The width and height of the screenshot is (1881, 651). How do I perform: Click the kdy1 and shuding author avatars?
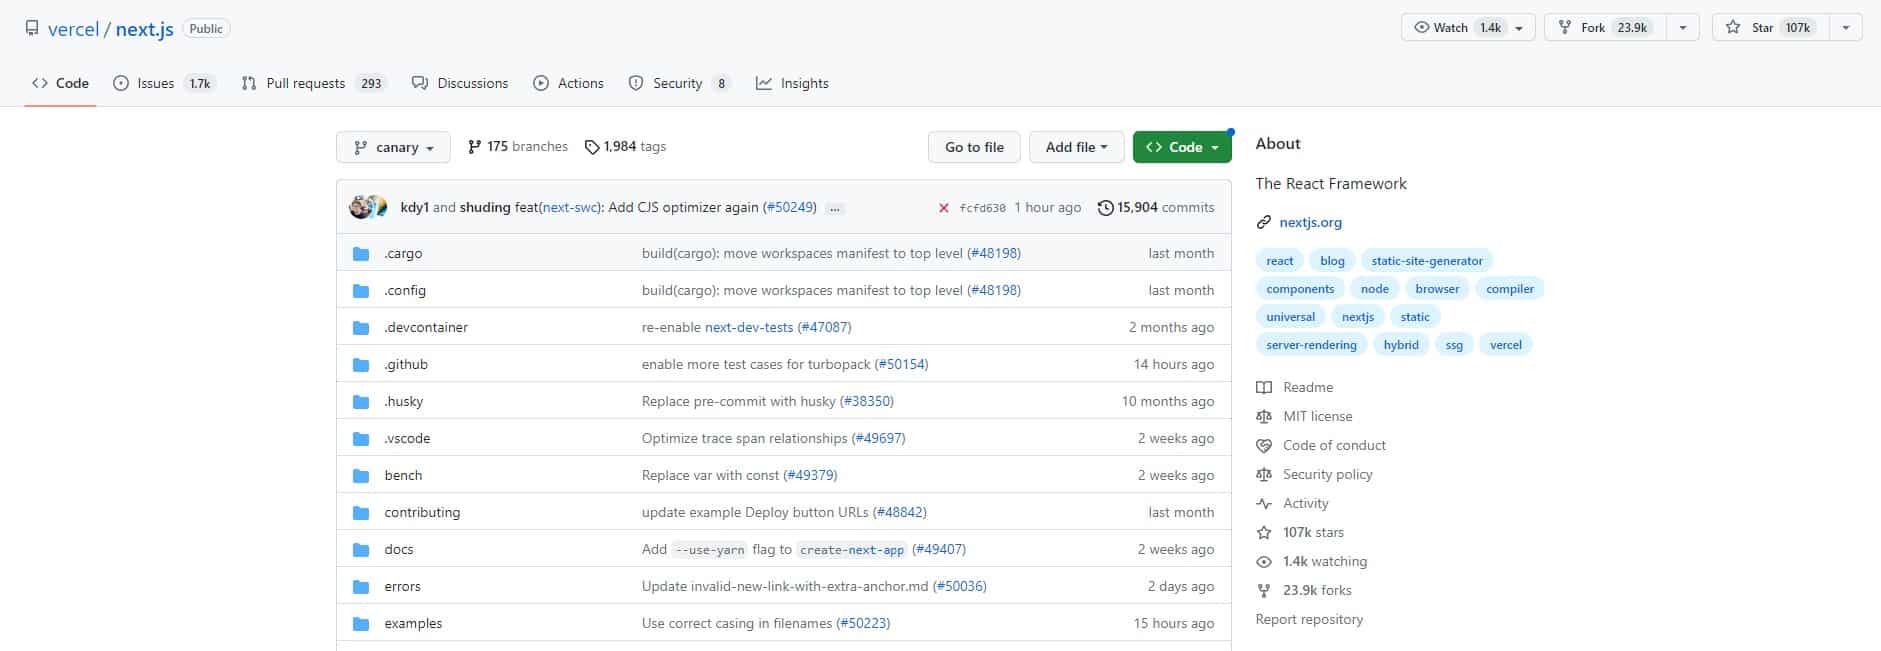368,207
